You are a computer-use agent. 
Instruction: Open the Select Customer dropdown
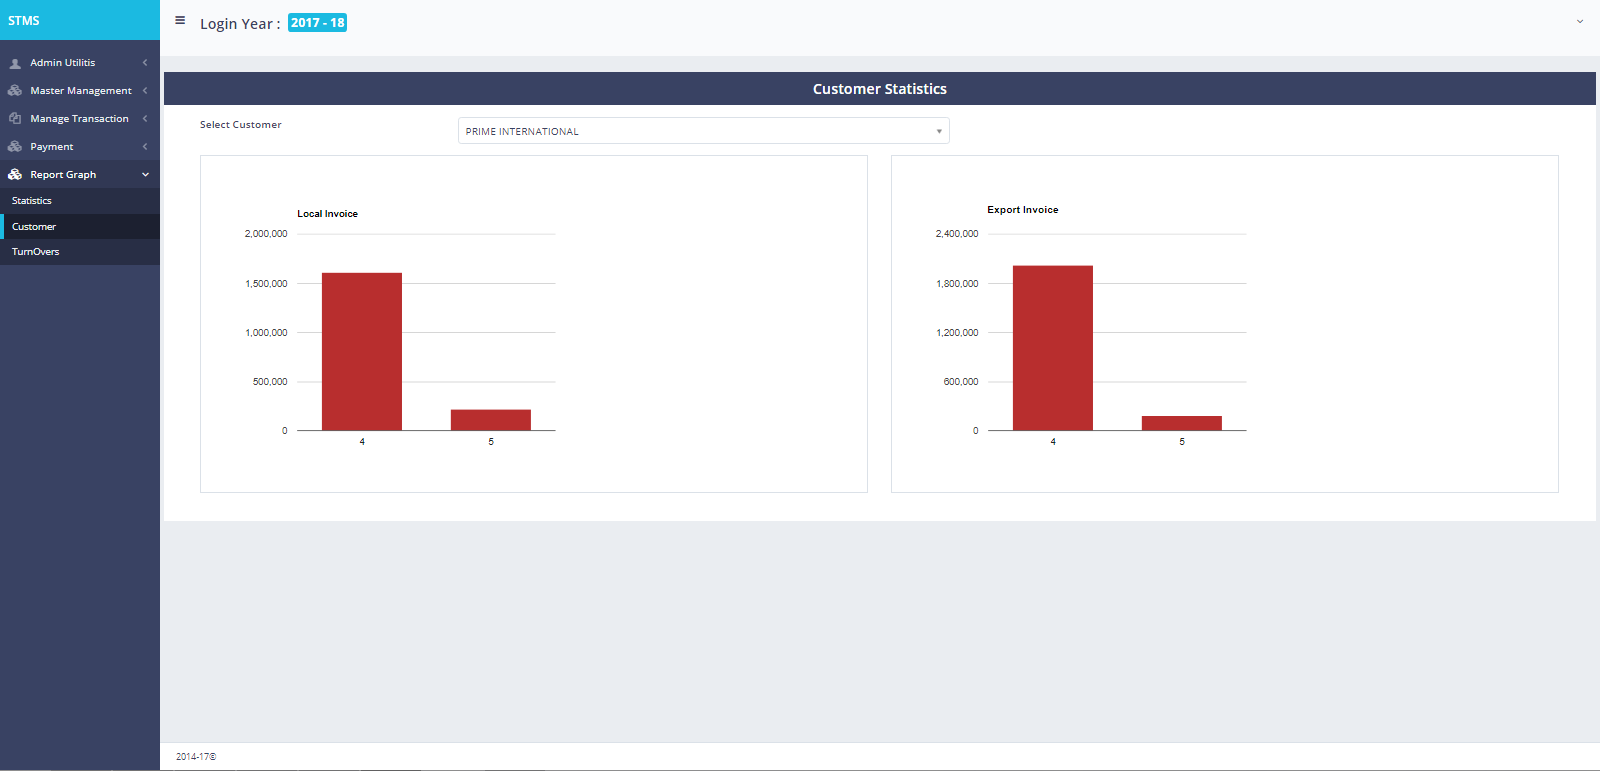[703, 131]
